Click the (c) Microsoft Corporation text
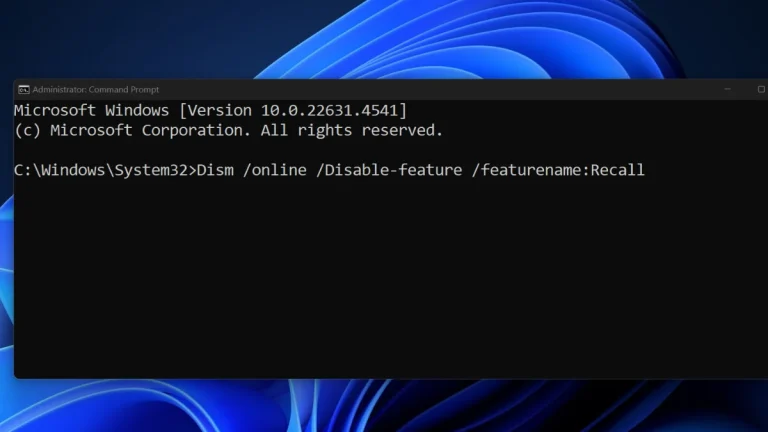 tap(132, 130)
